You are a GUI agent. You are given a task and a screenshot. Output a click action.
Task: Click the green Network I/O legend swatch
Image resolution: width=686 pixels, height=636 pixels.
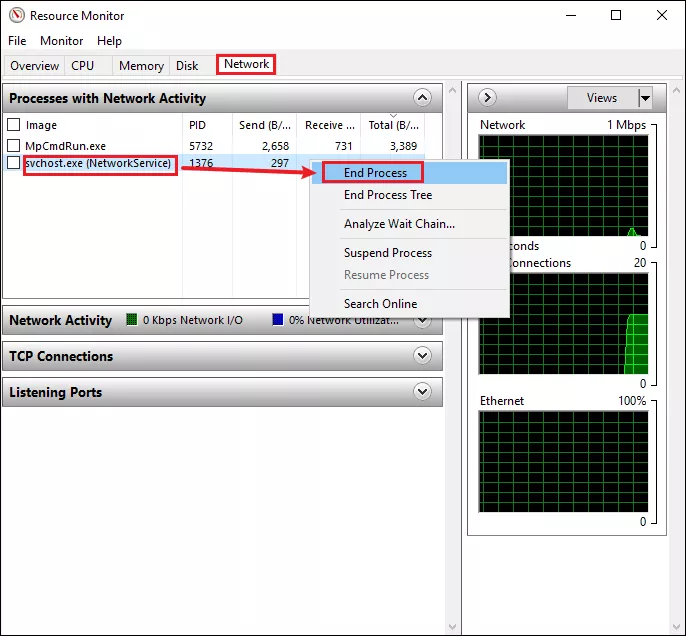pyautogui.click(x=131, y=319)
